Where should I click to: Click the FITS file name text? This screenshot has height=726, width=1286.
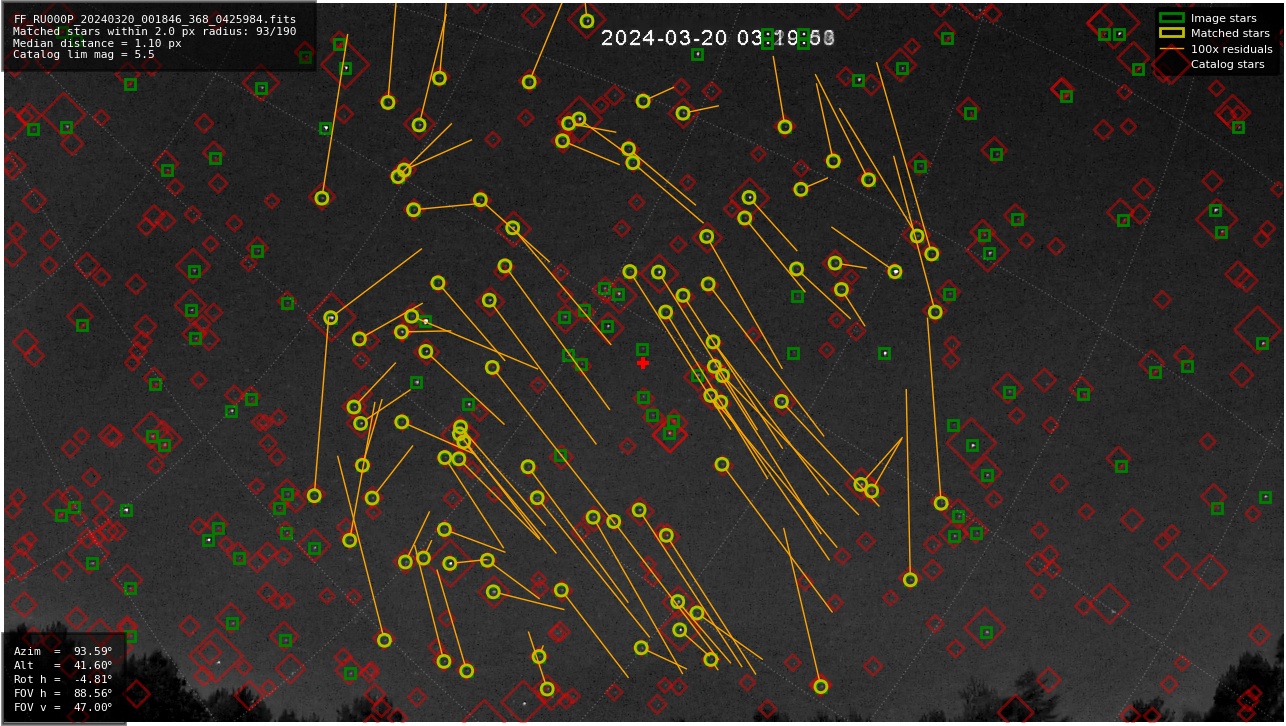point(155,19)
